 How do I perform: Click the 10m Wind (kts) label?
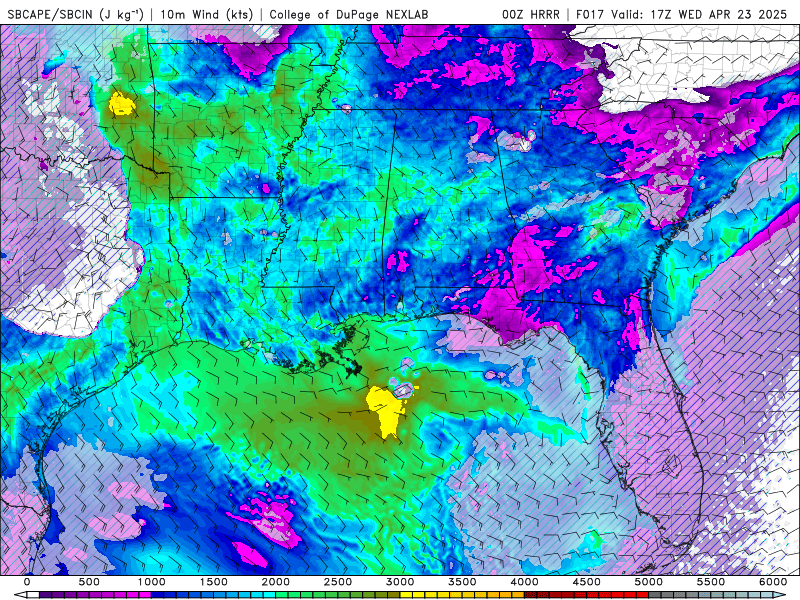[x=206, y=14]
